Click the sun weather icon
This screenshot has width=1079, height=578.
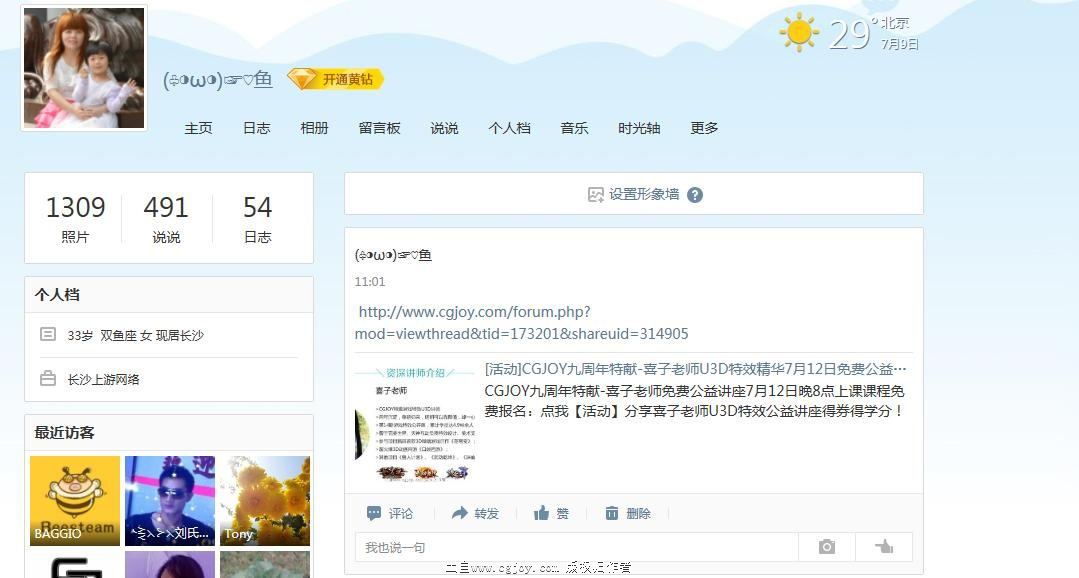coord(799,32)
